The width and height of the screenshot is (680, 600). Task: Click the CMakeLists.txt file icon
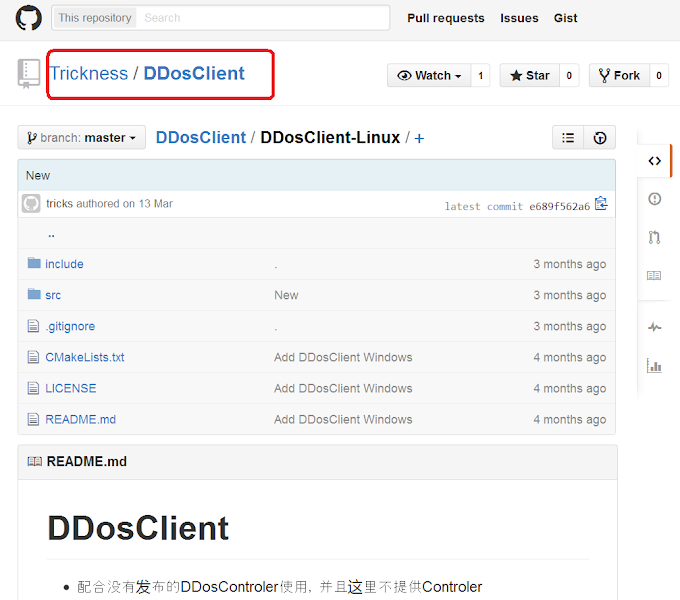33,357
